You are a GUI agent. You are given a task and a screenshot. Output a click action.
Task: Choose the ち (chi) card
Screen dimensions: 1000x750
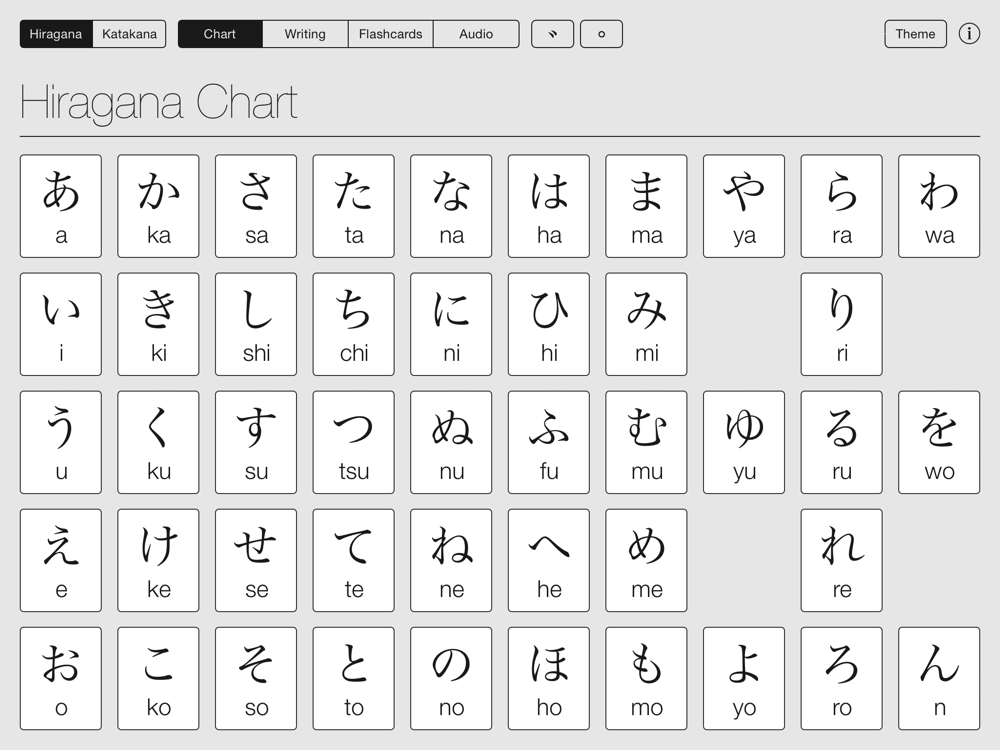(x=353, y=324)
